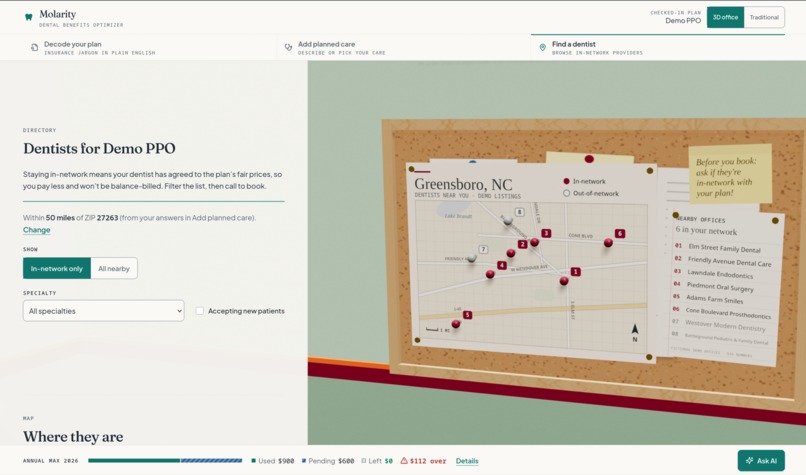Click the Left $0 amount
Screen dimensions: 806x475
[x=389, y=461]
